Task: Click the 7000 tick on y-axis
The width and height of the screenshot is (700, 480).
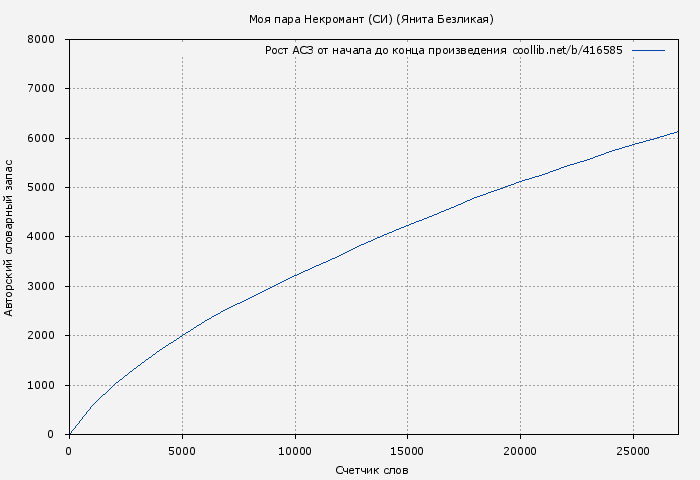Action: click(40, 89)
